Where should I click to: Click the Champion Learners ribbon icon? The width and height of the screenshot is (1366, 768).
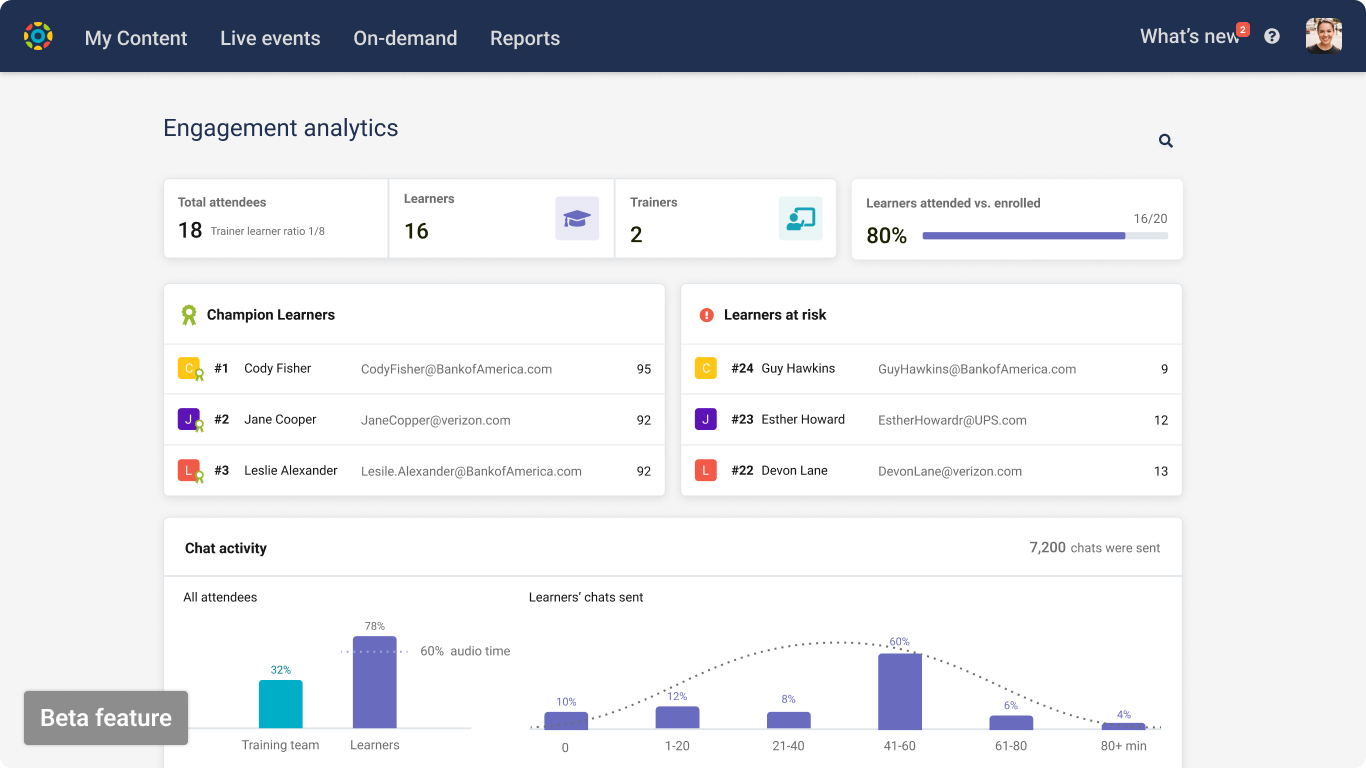pos(188,315)
